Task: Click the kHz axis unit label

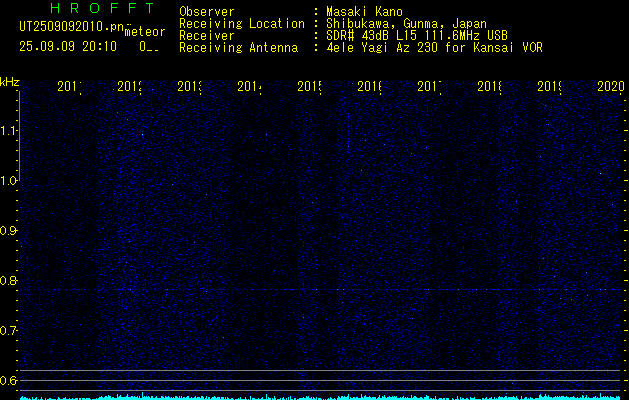Action: click(10, 83)
